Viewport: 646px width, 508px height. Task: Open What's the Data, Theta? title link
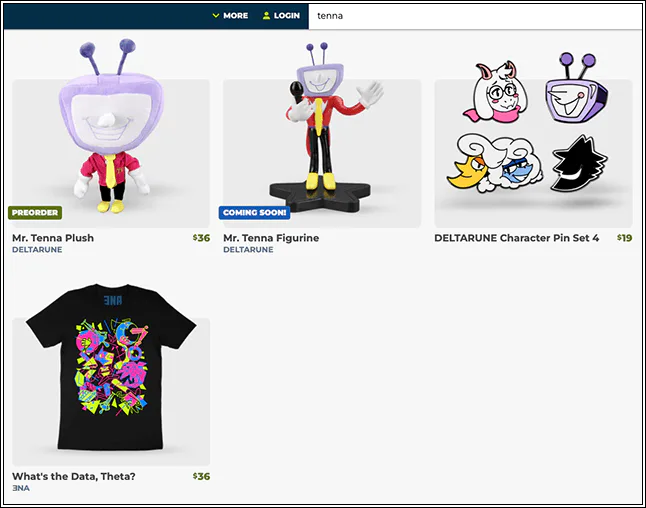pos(74,476)
